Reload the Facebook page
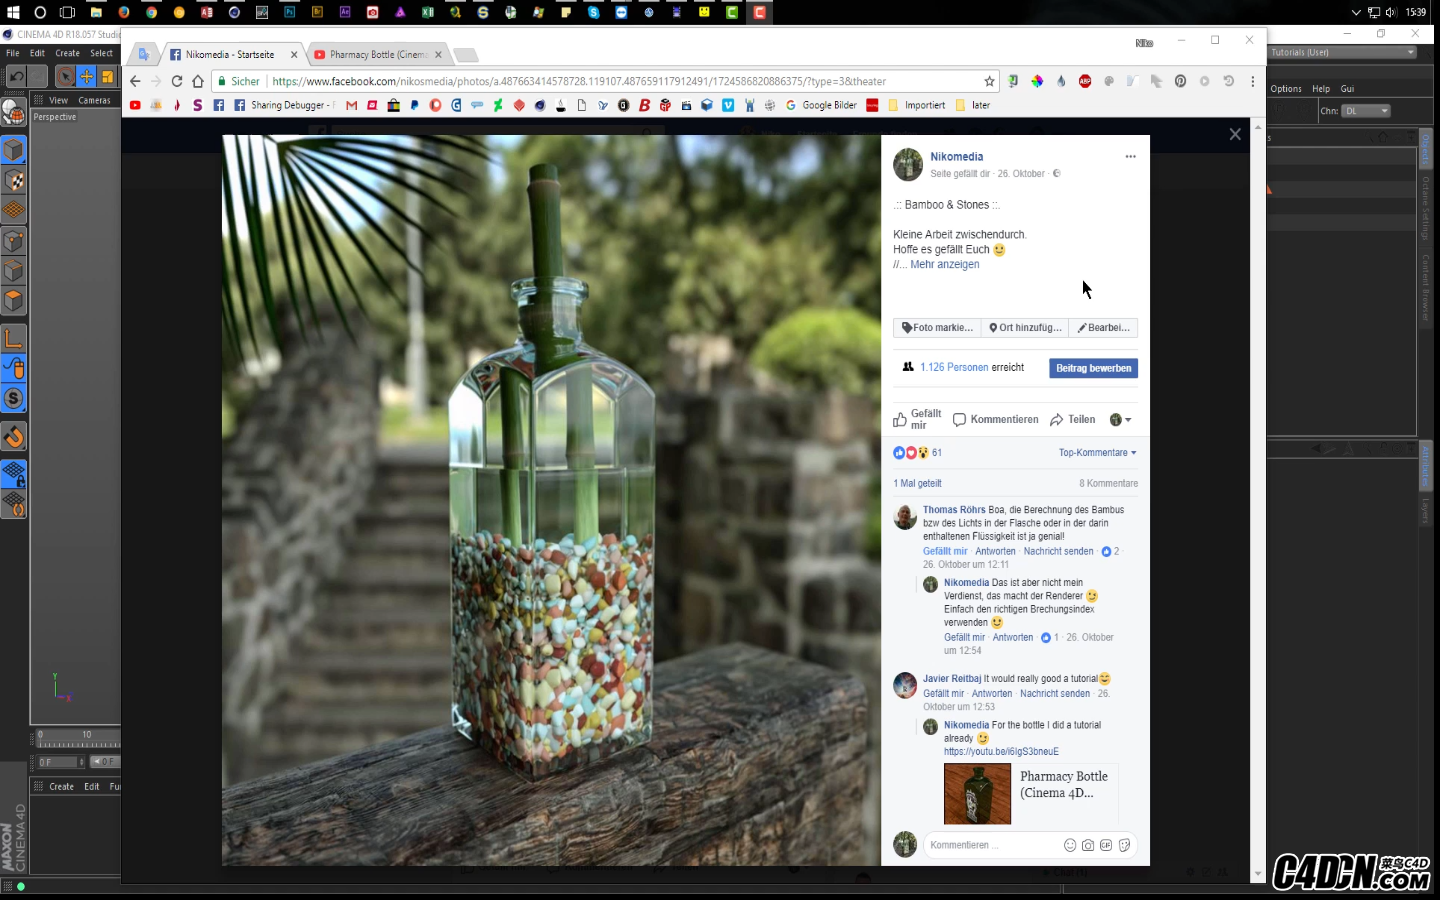The width and height of the screenshot is (1440, 900). (177, 81)
